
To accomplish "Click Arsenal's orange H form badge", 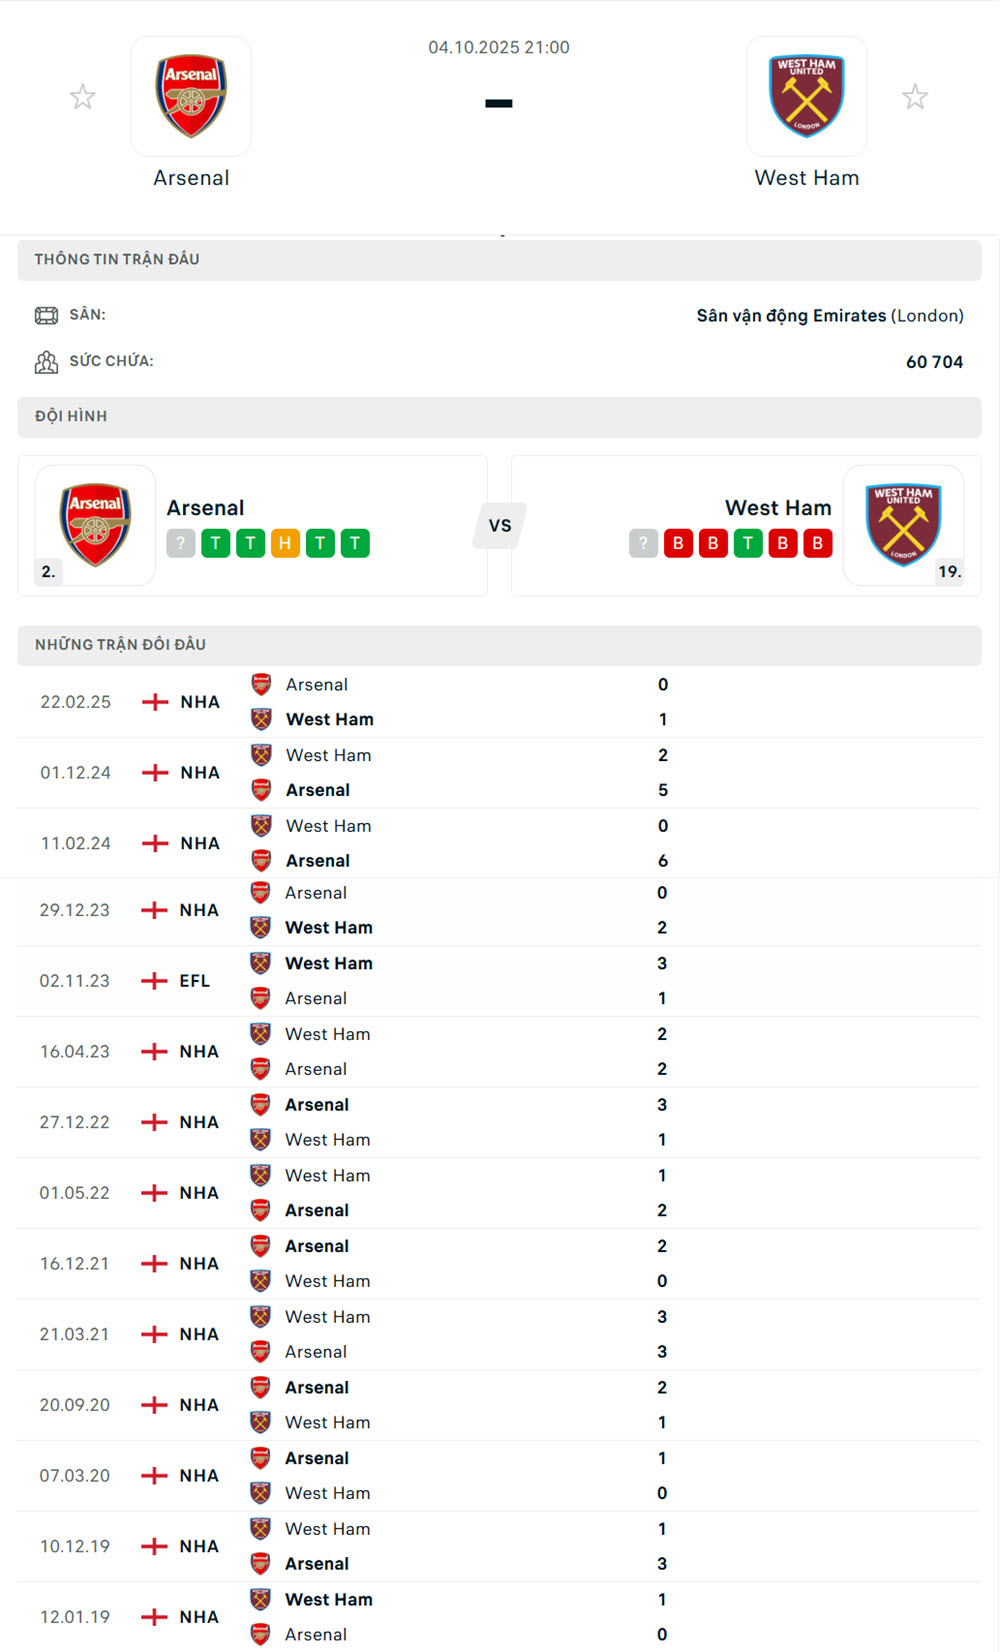I will [284, 543].
